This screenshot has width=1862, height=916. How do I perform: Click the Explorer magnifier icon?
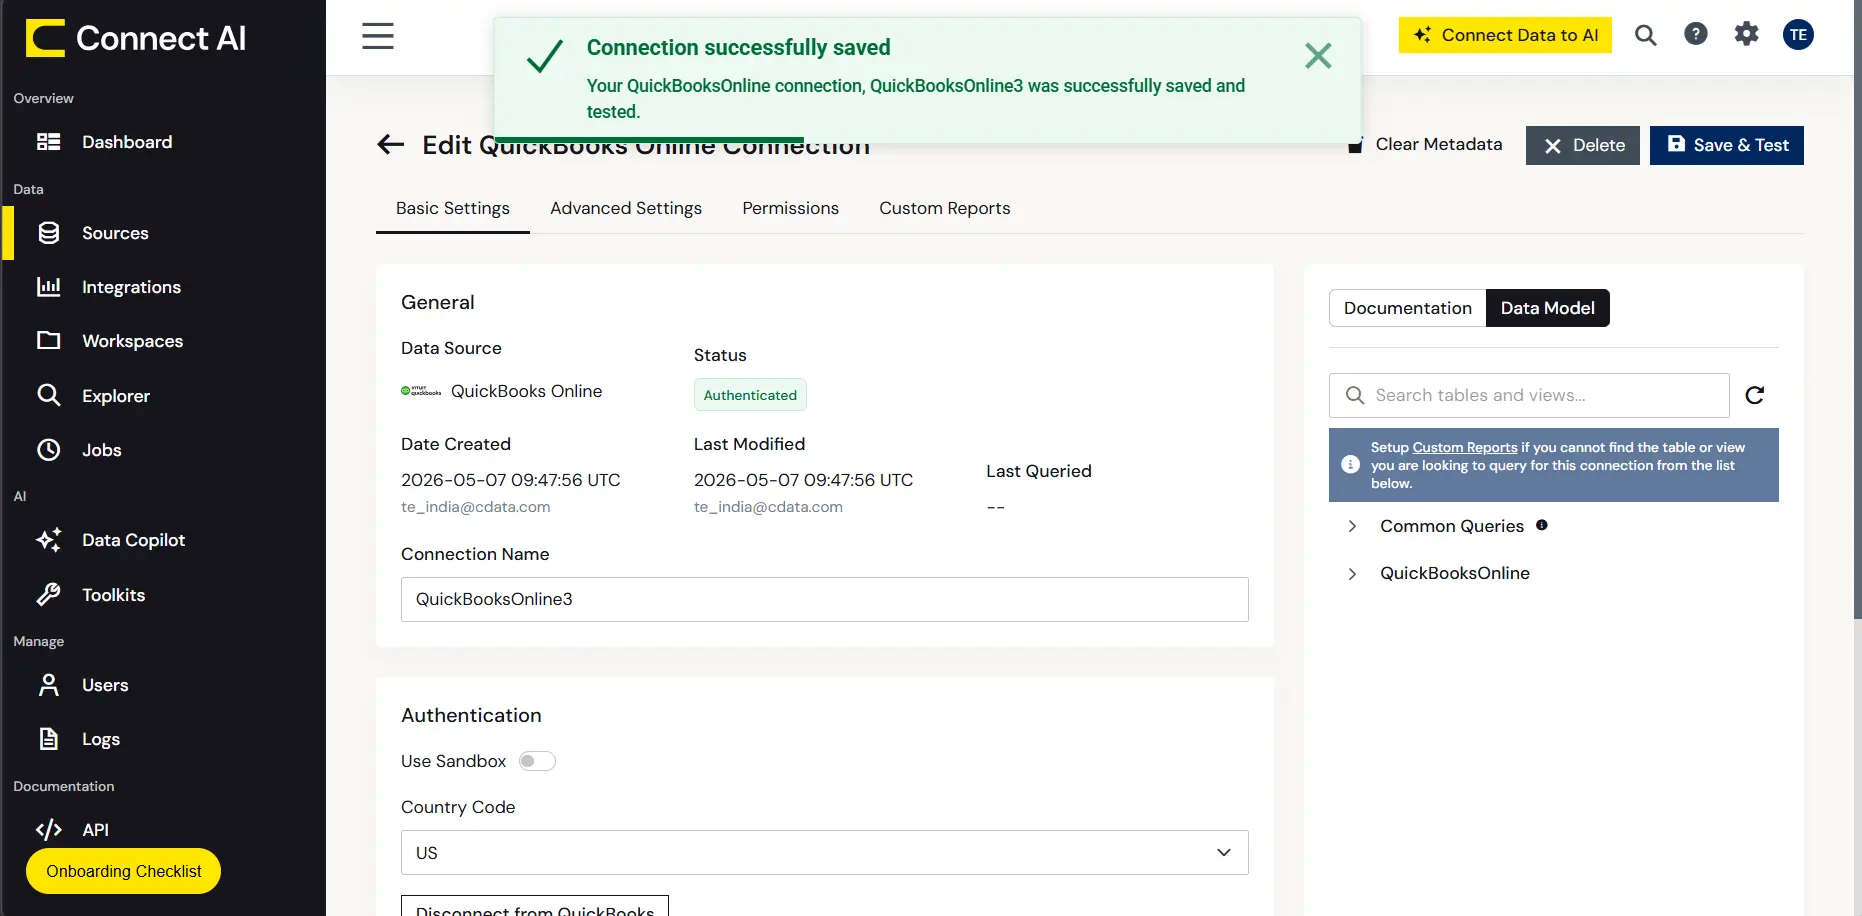pos(48,395)
